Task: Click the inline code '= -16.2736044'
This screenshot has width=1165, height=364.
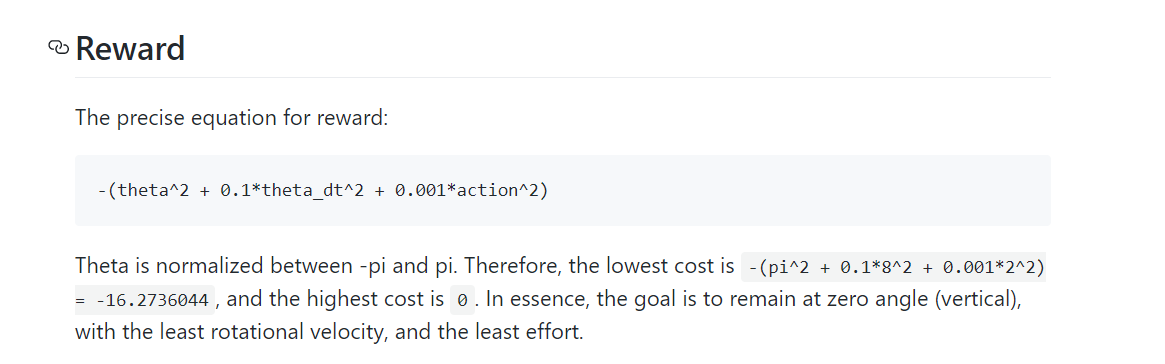Action: coord(145,300)
